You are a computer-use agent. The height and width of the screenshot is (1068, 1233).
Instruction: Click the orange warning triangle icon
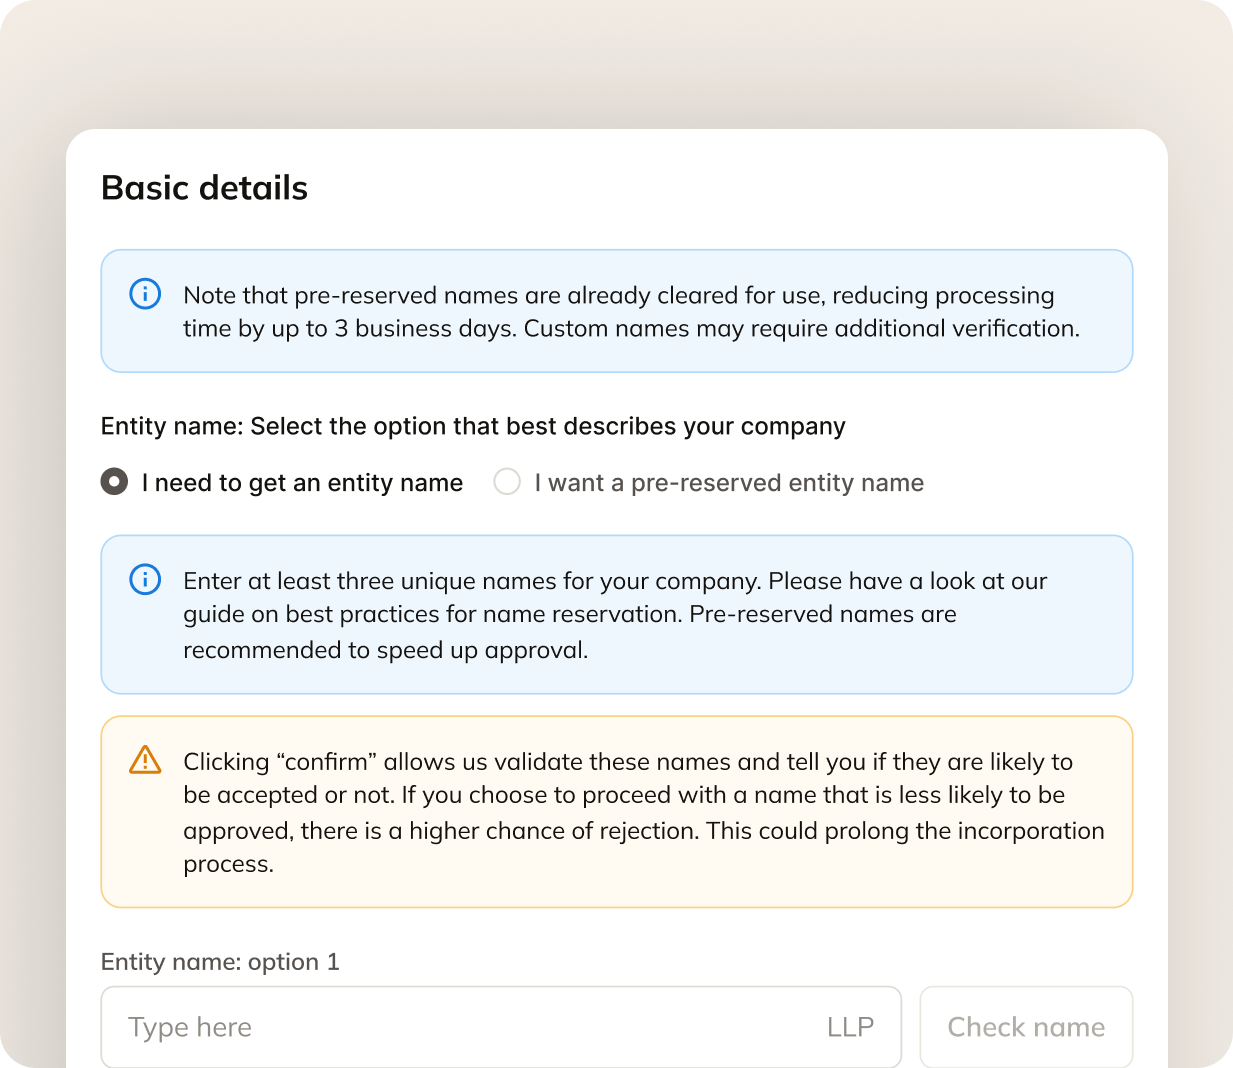pyautogui.click(x=145, y=760)
